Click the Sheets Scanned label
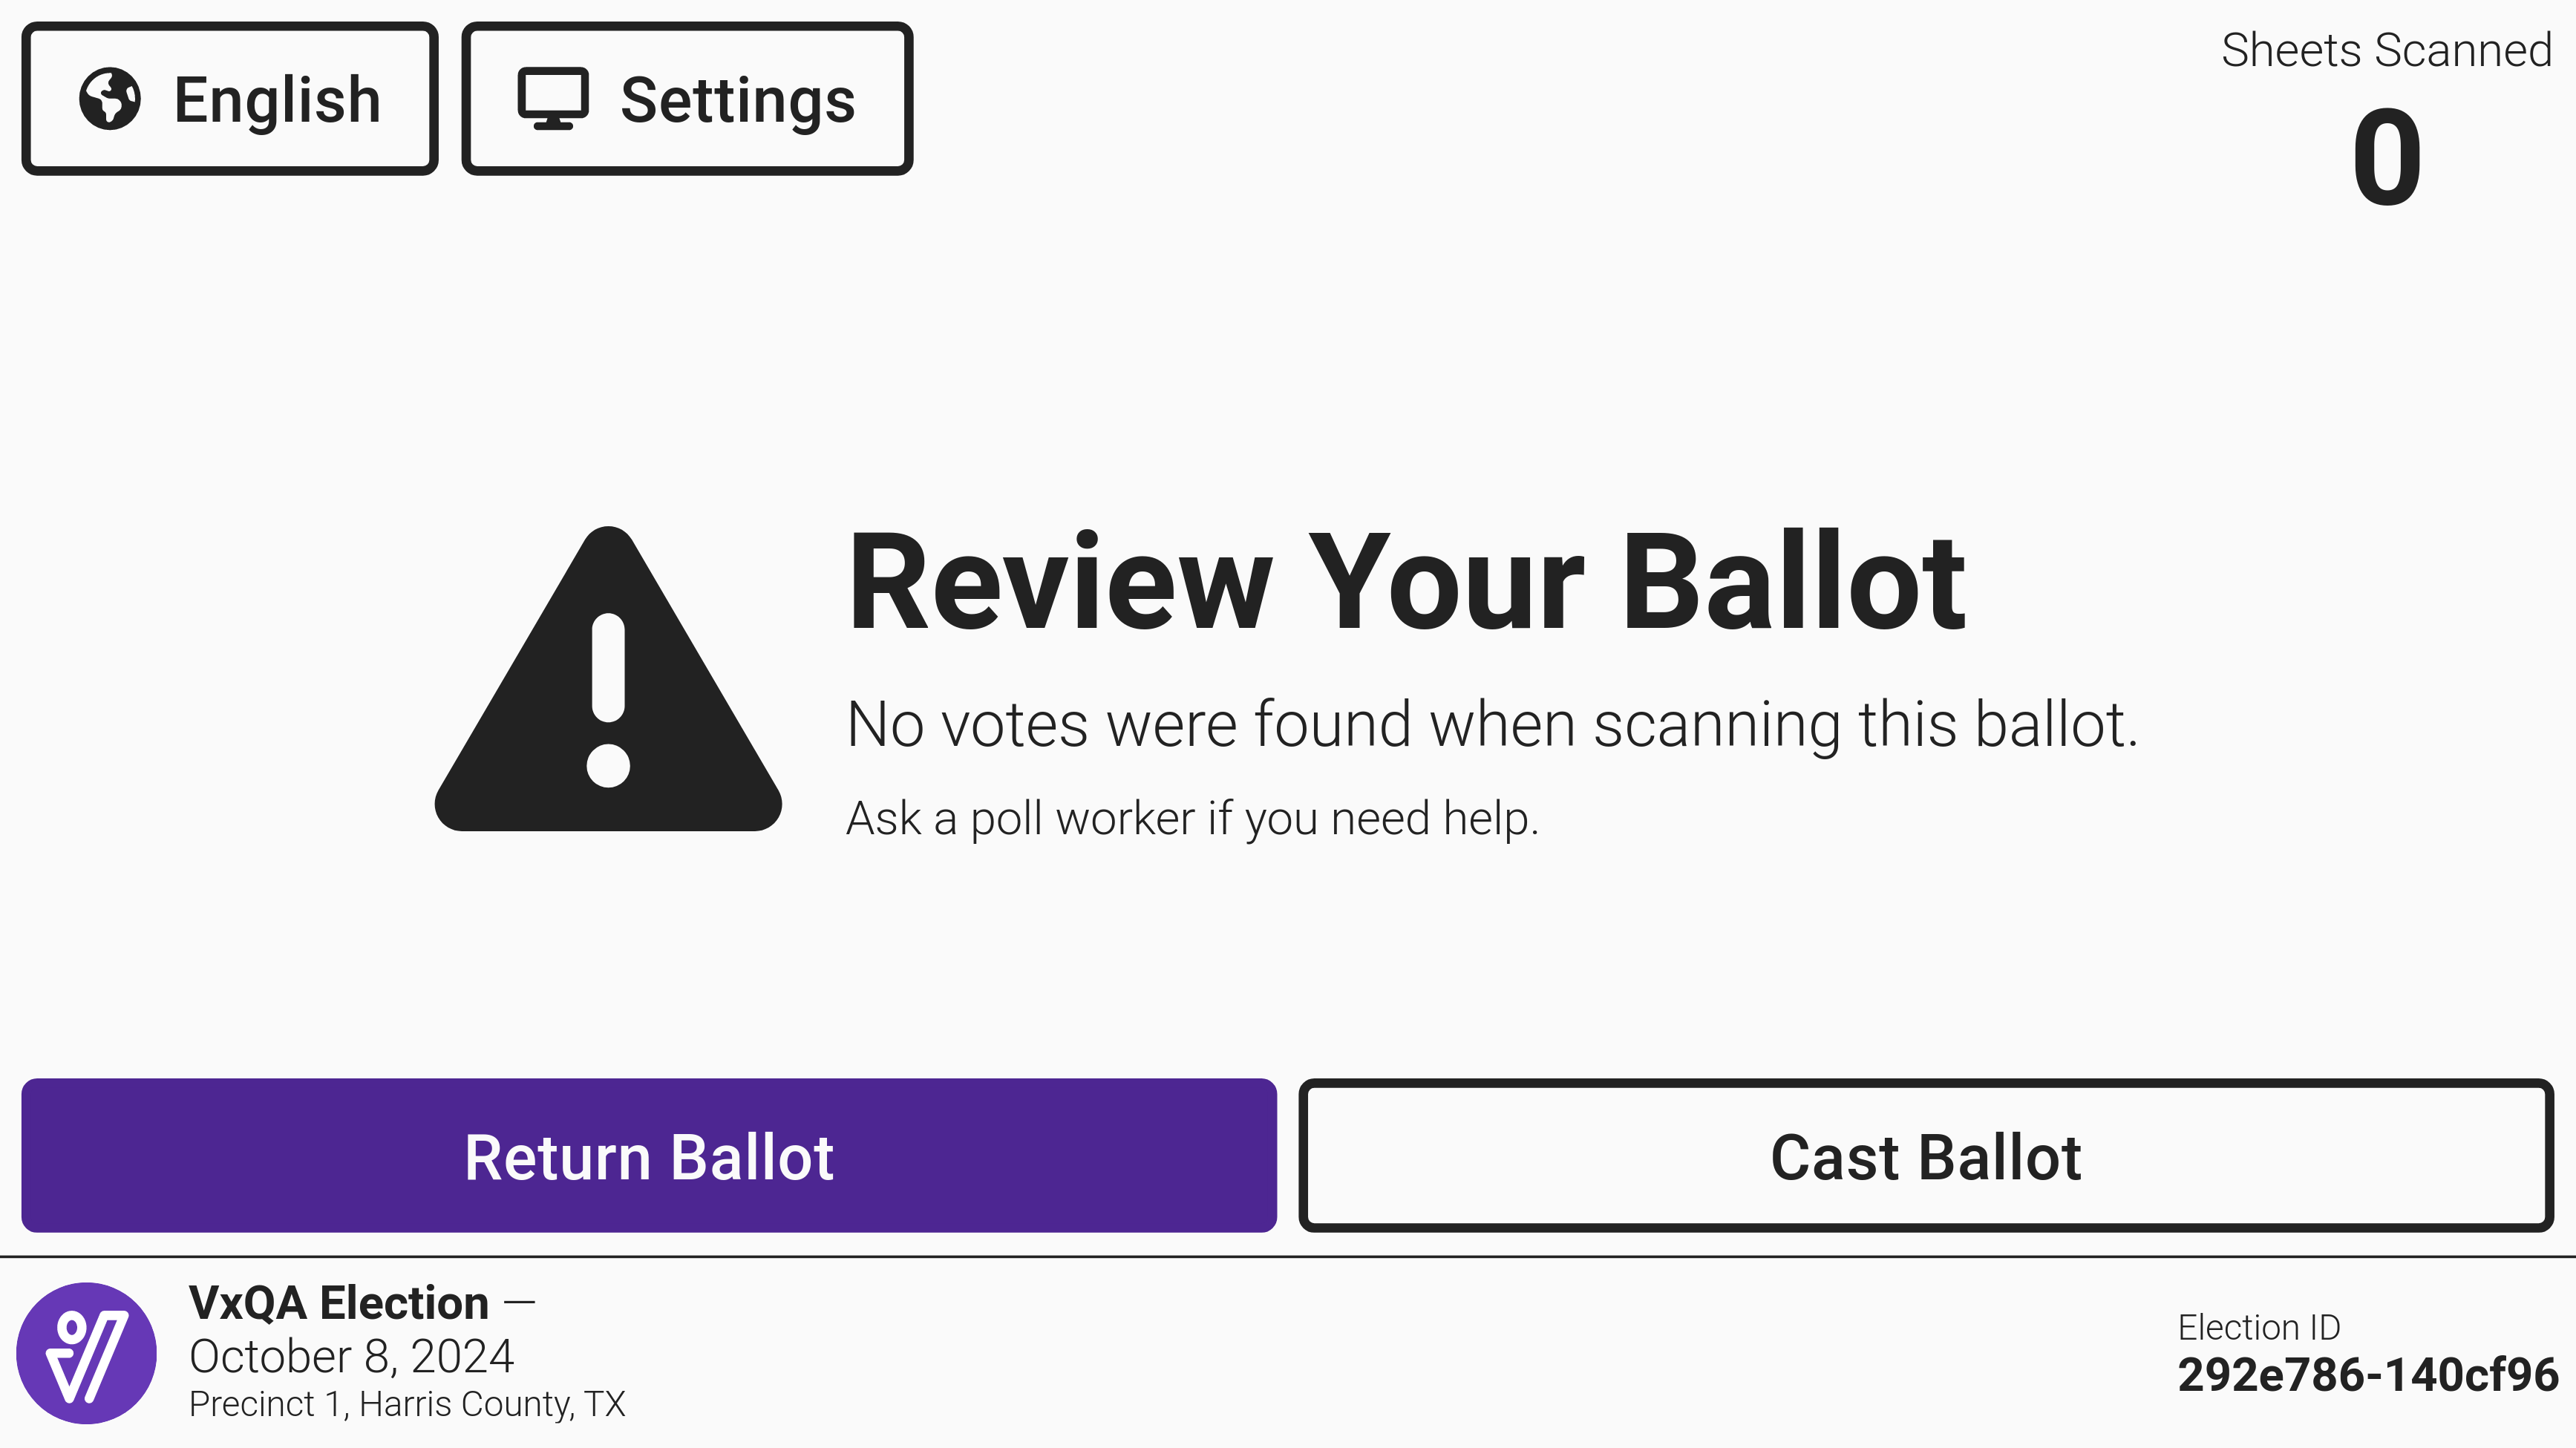2576x1448 pixels. click(x=2386, y=50)
